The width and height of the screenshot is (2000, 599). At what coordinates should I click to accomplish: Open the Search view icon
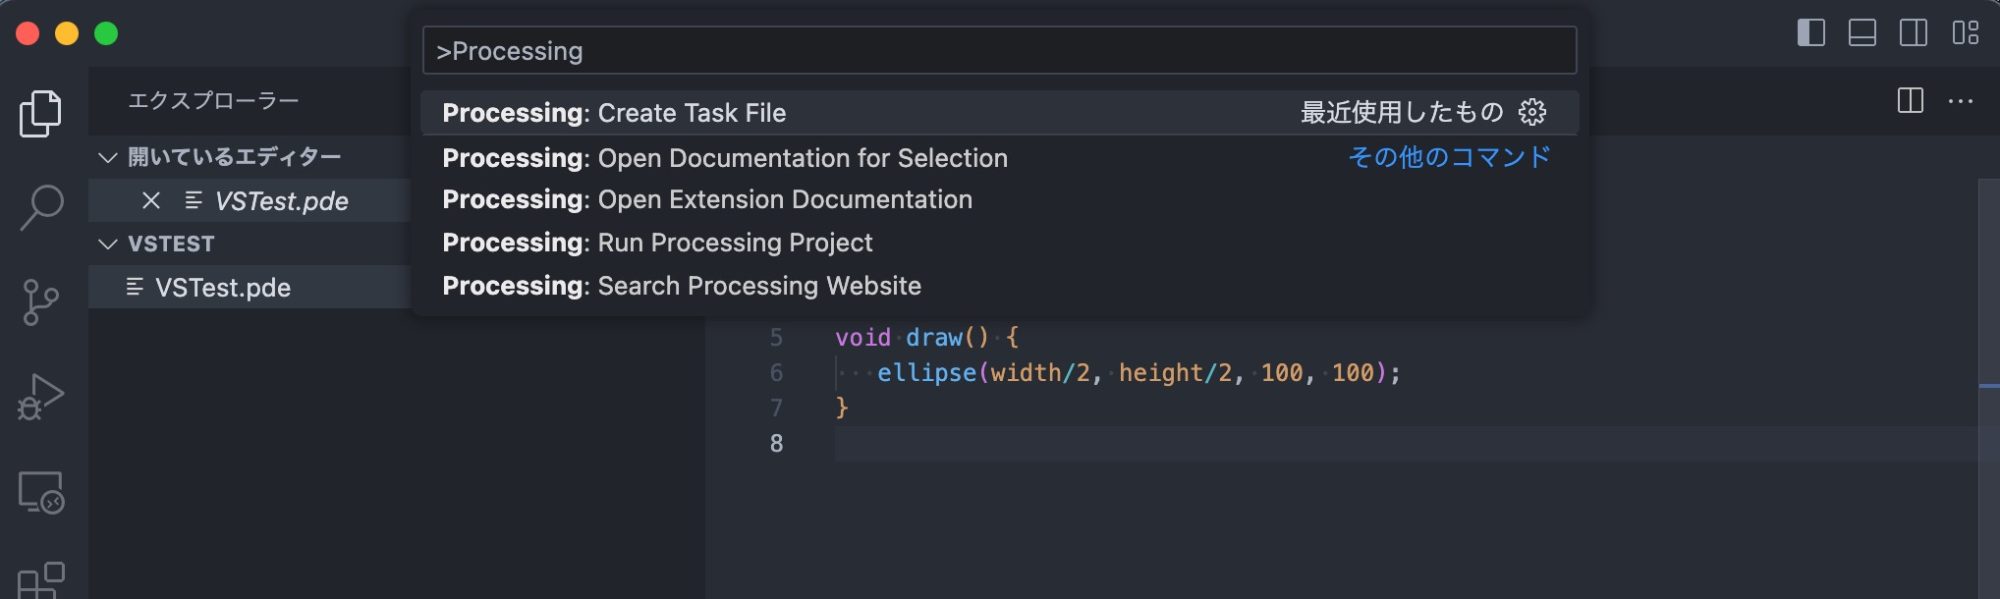point(41,207)
